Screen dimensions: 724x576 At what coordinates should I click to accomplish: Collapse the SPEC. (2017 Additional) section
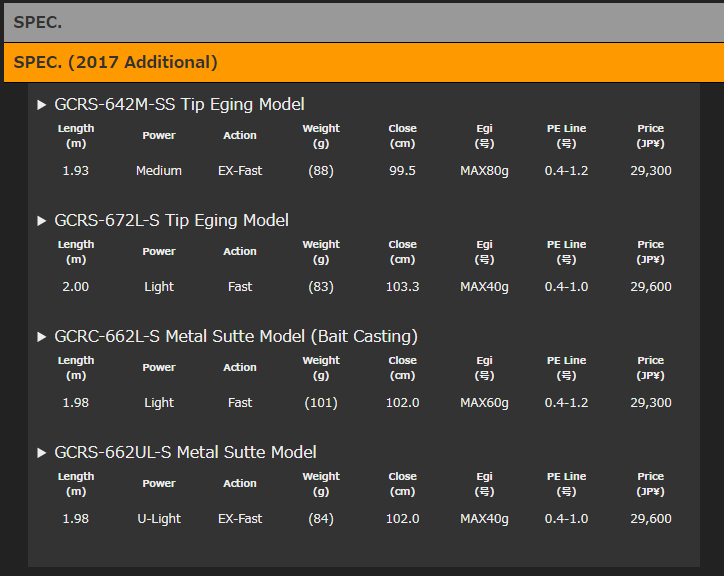coord(364,62)
